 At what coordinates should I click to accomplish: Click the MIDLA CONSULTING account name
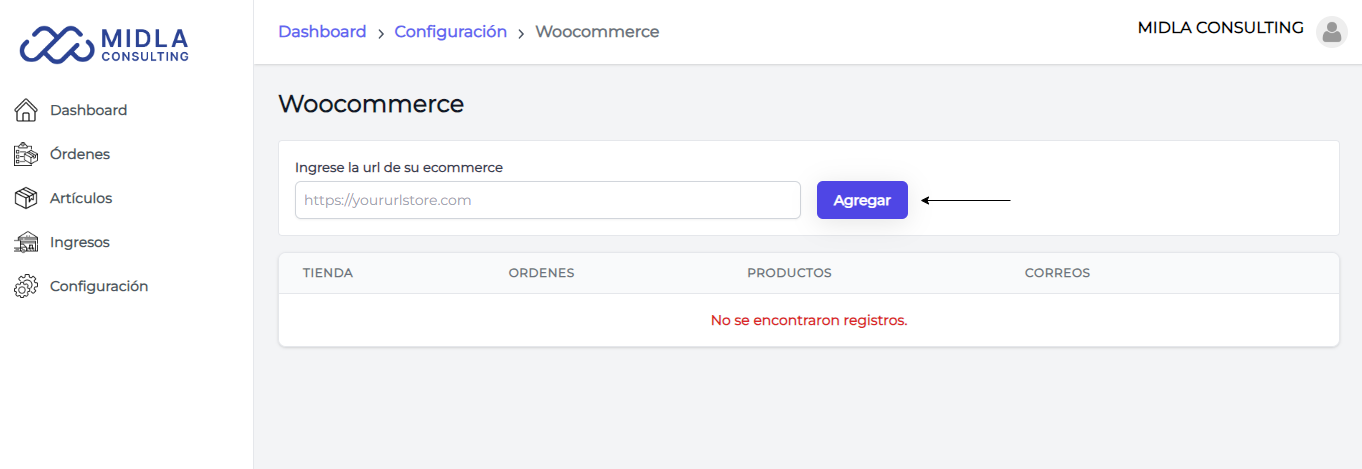click(x=1221, y=28)
